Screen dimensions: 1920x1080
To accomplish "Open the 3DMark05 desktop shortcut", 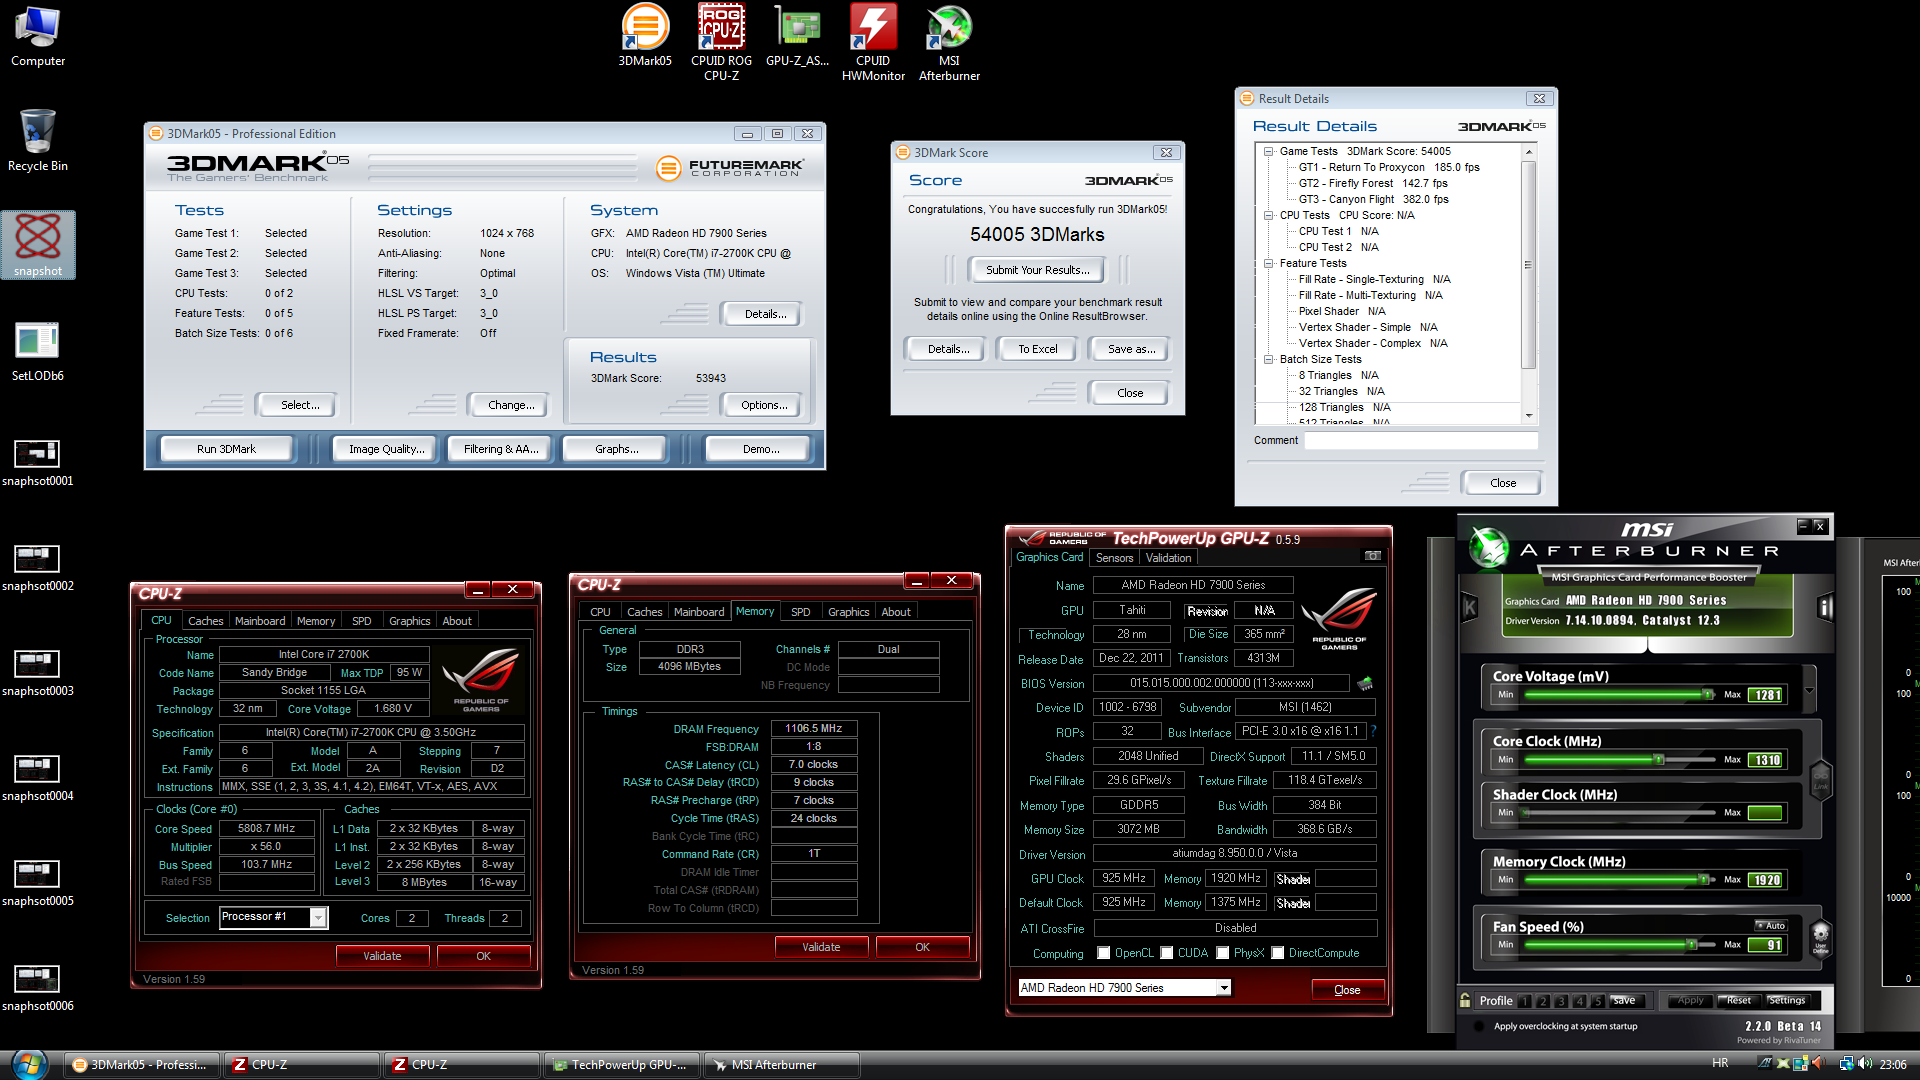I will point(645,36).
